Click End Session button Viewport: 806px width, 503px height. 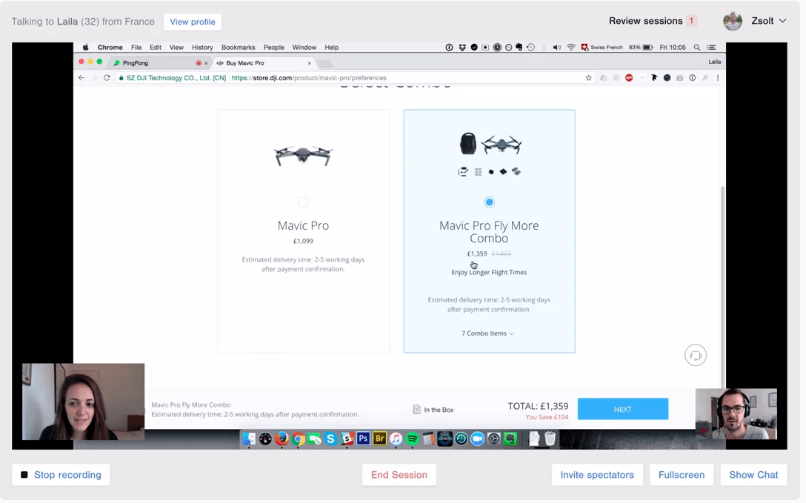(x=399, y=475)
